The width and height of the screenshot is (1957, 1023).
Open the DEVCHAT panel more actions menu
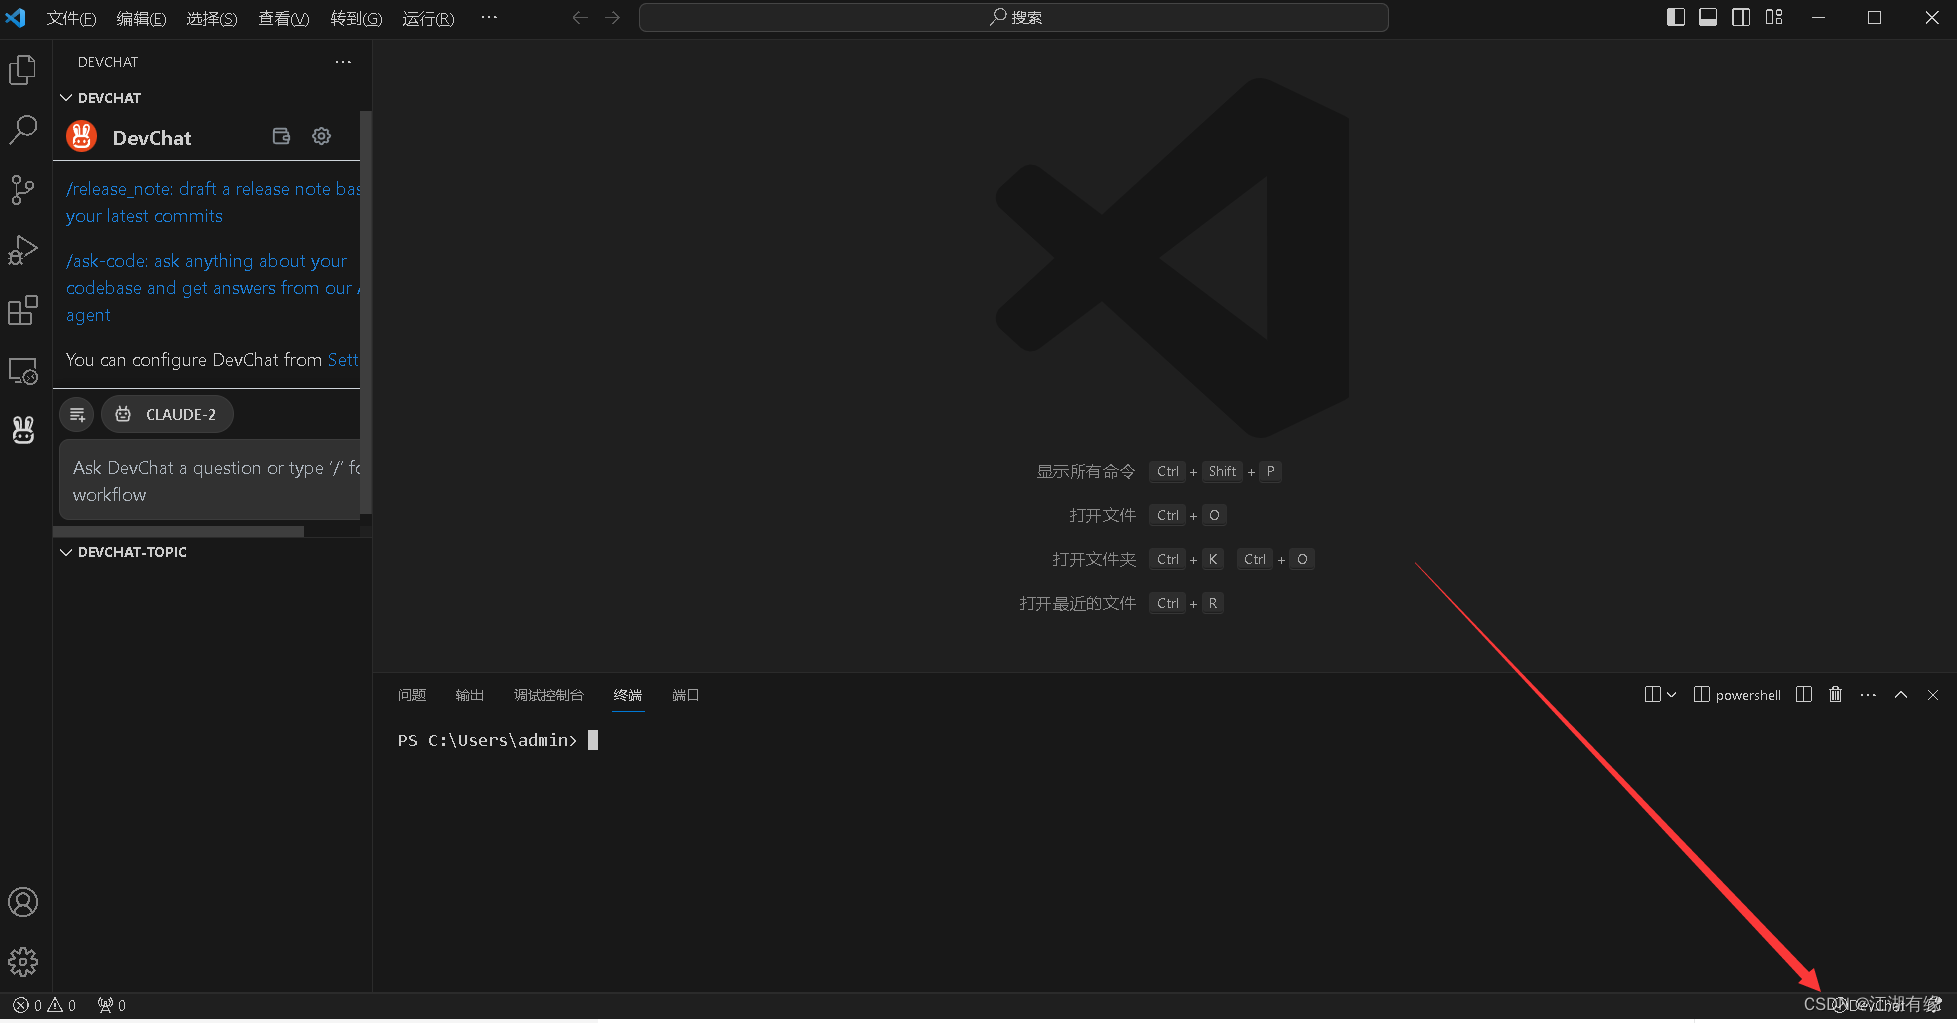pos(343,62)
